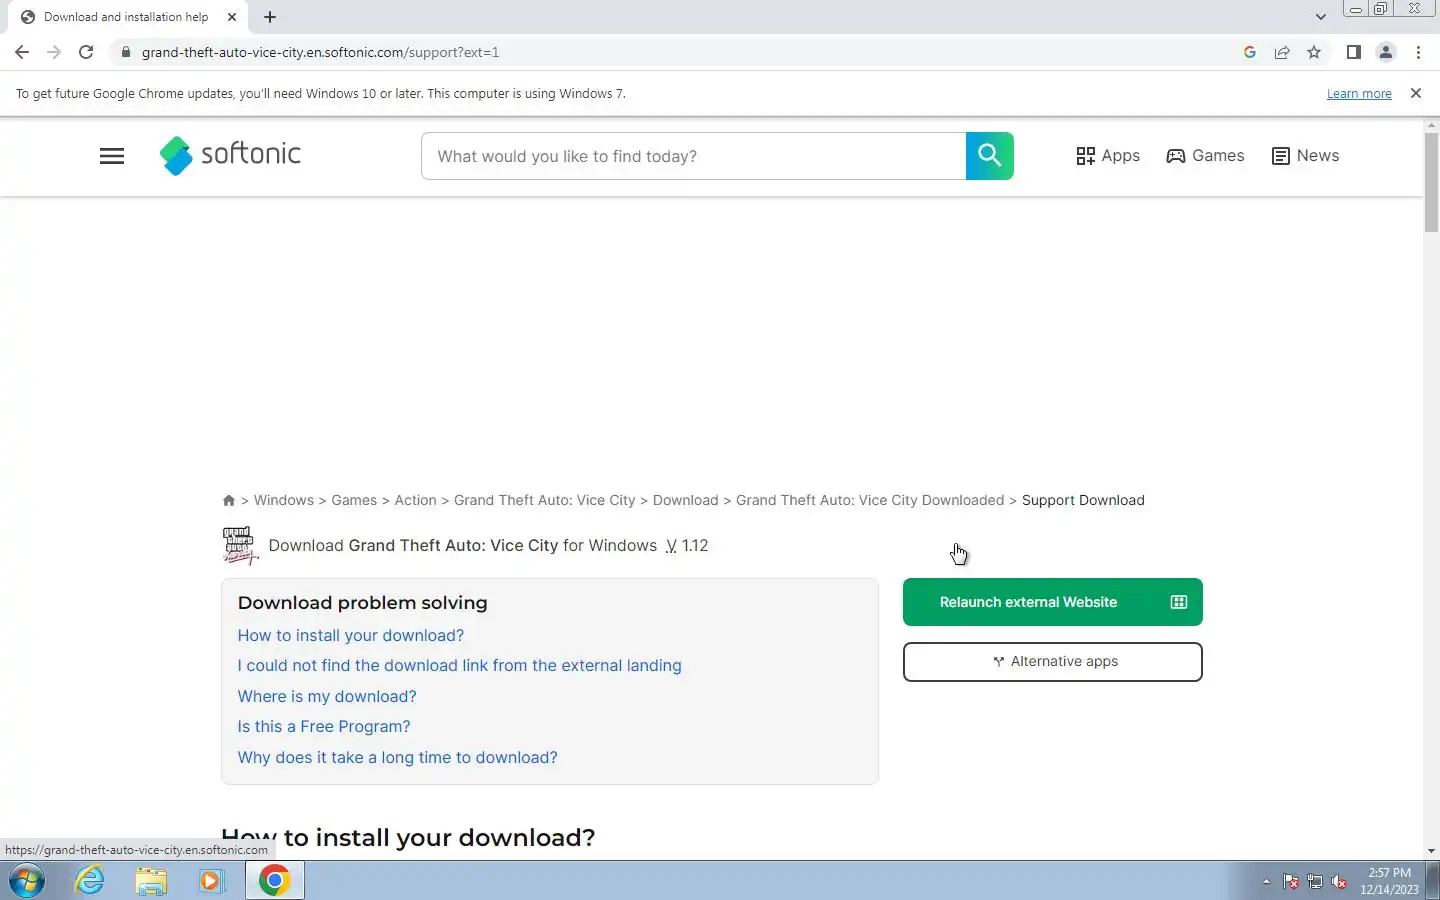Screen dimensions: 1440x900
Task: Click the teal search magnifier button
Action: 989,156
